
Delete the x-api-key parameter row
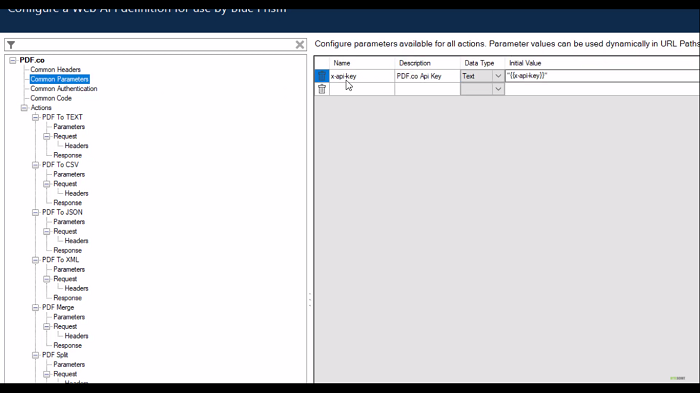coord(321,76)
